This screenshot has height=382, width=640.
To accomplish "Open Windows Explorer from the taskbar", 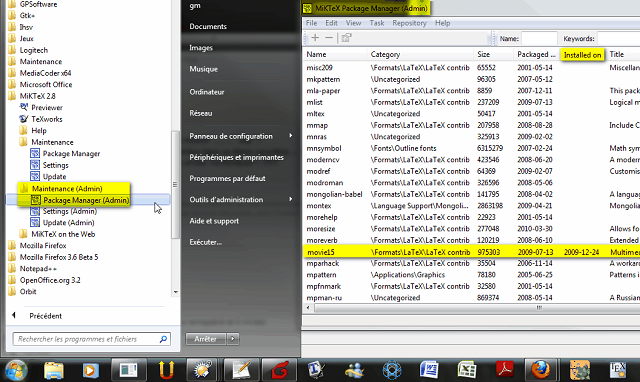I will (53, 371).
